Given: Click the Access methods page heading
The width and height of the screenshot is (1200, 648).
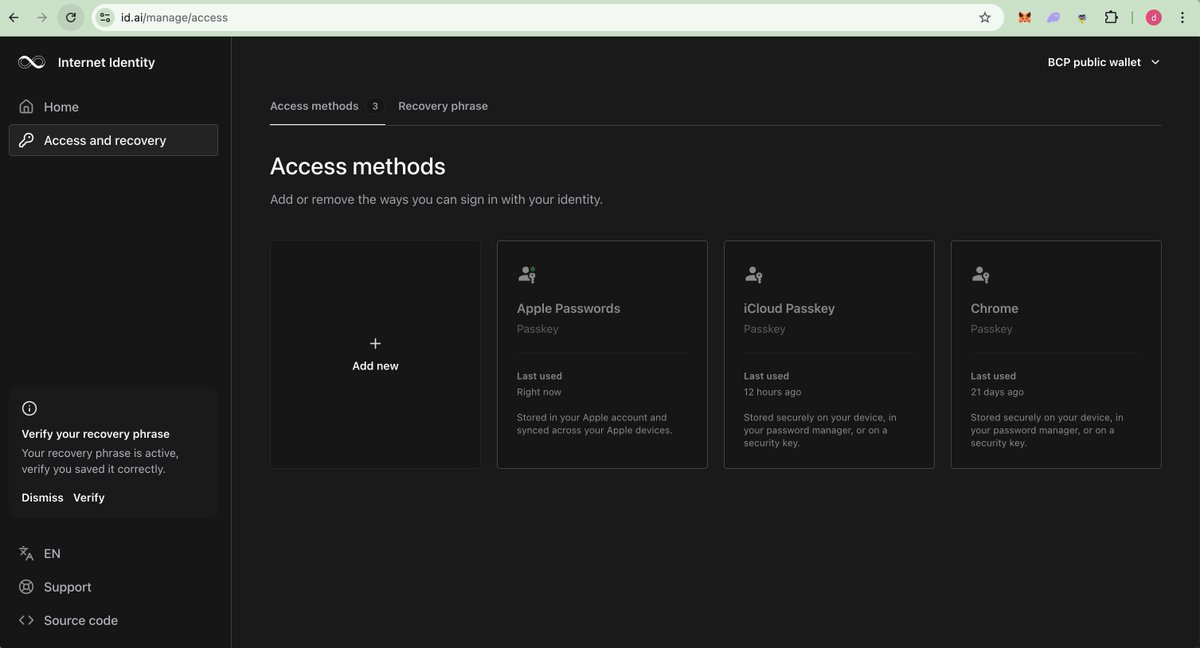Looking at the screenshot, I should (358, 166).
